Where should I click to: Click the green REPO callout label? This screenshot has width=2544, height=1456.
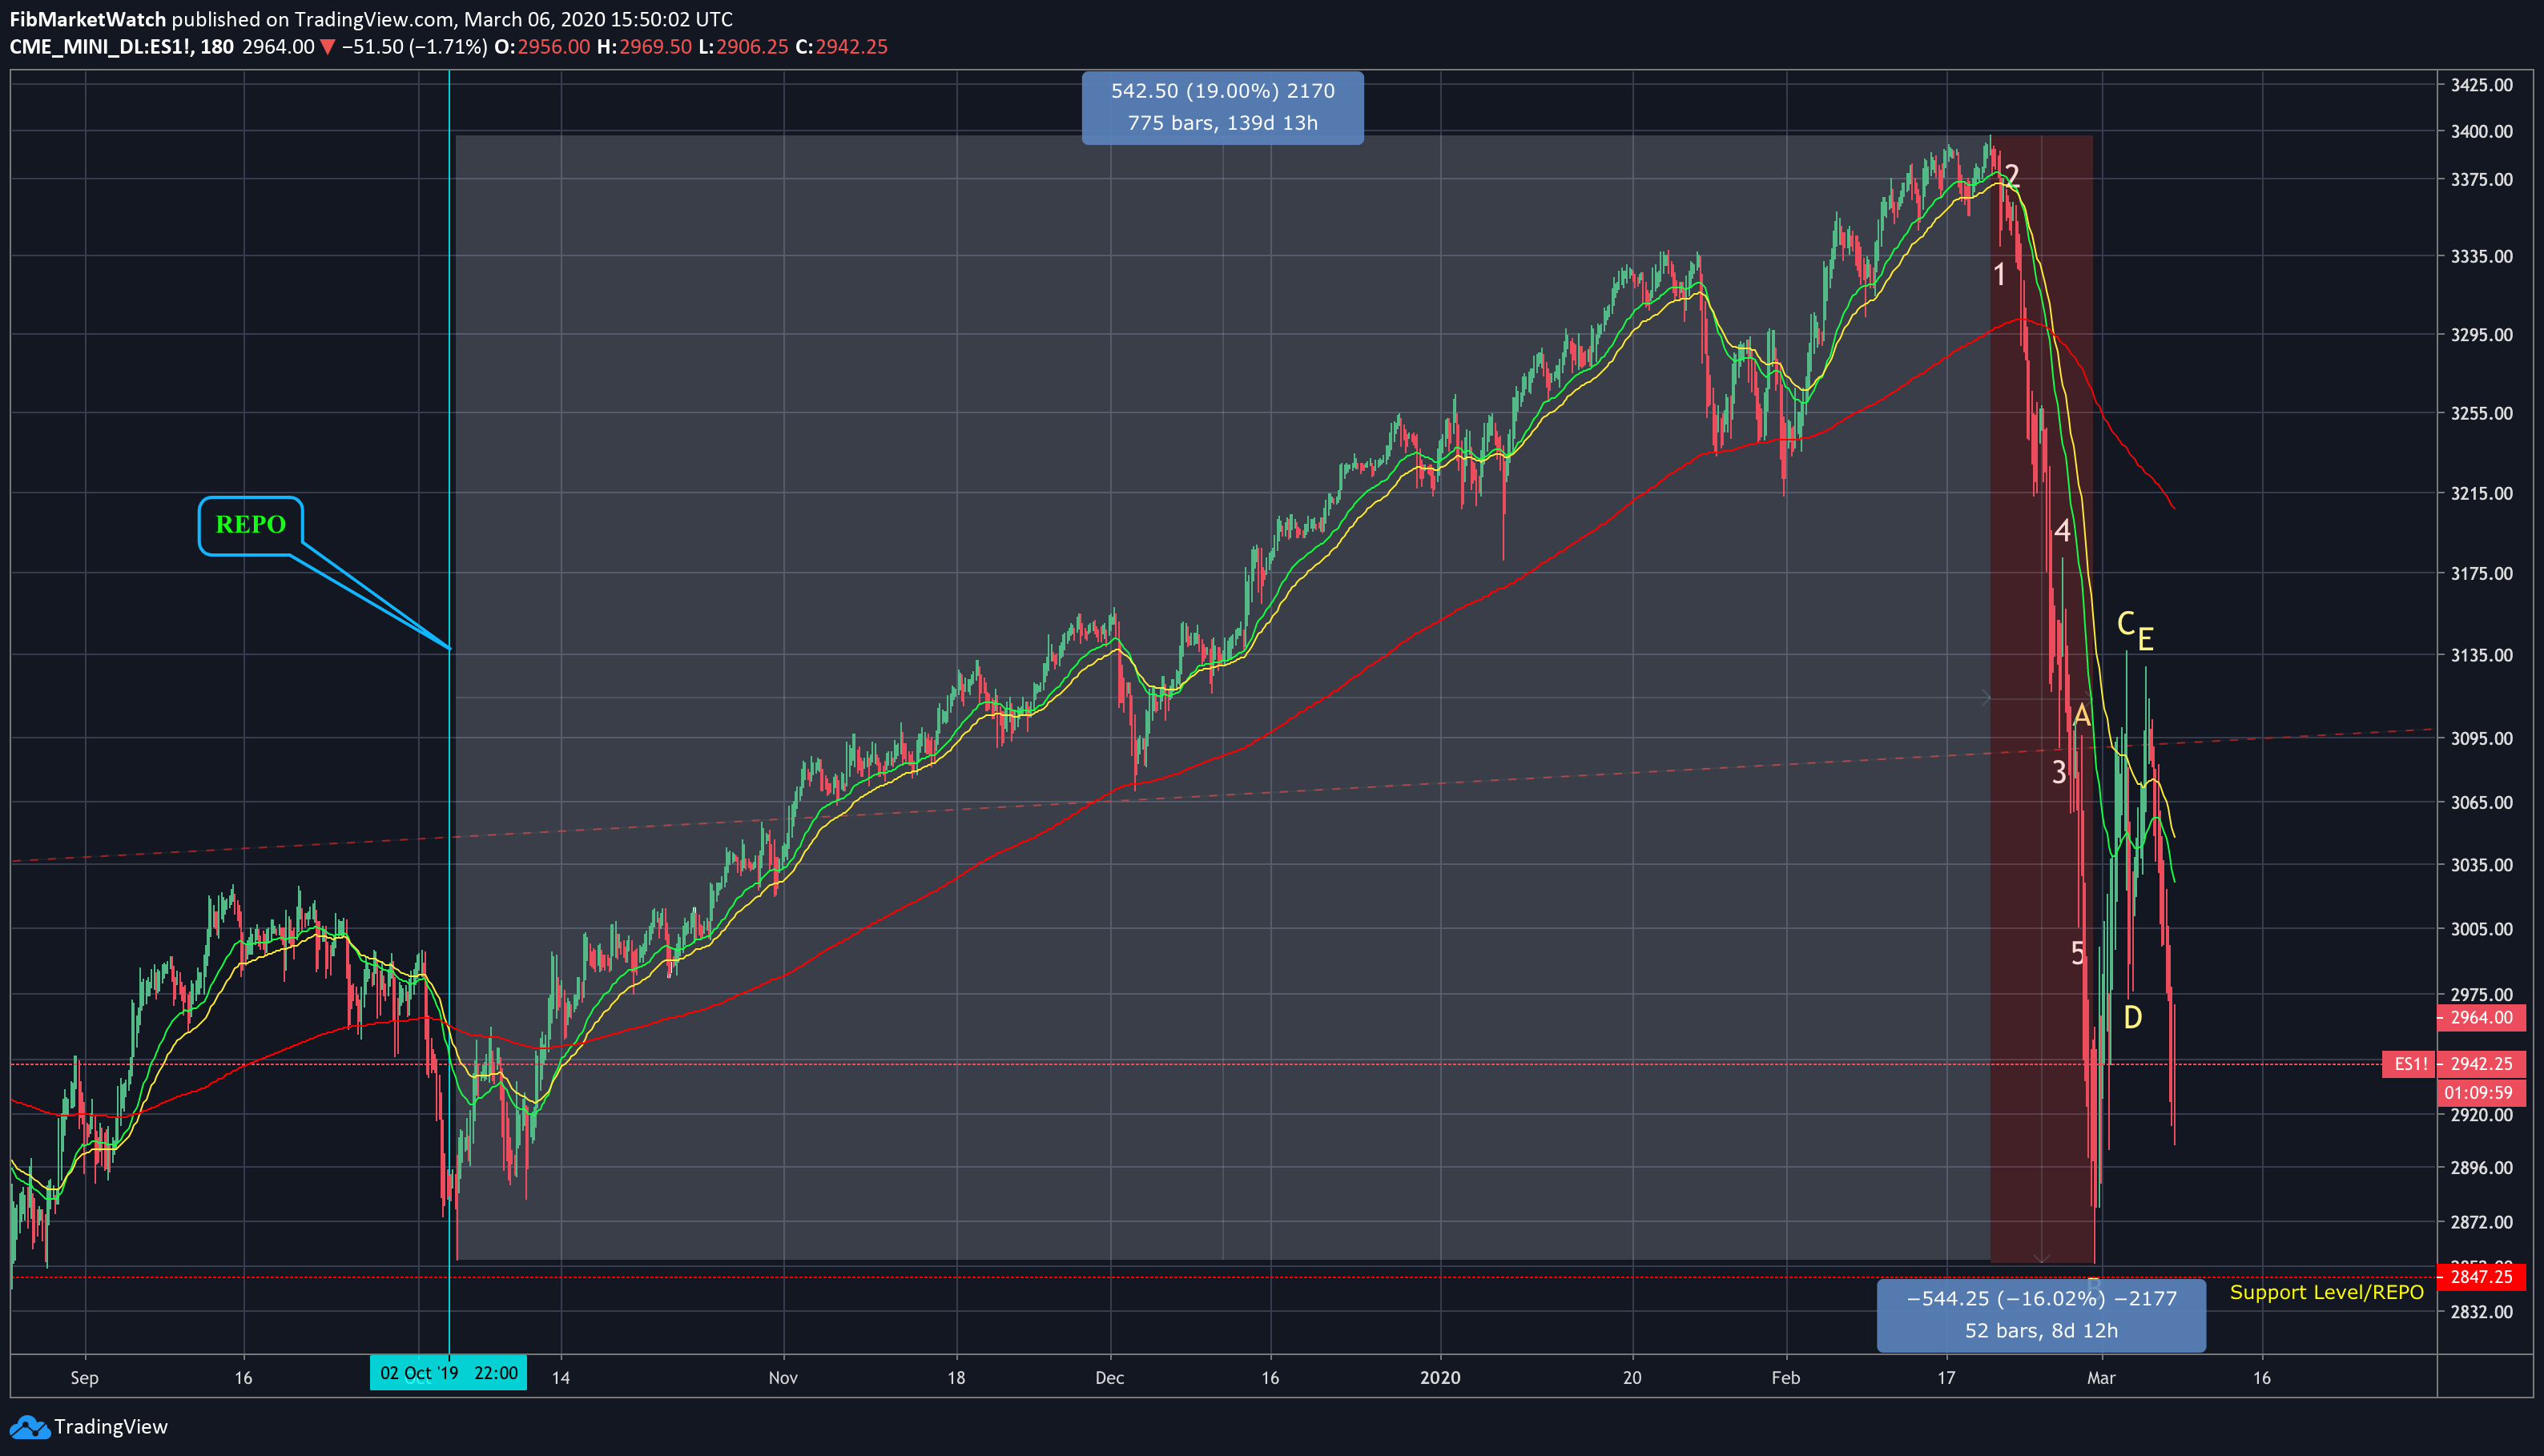tap(251, 525)
